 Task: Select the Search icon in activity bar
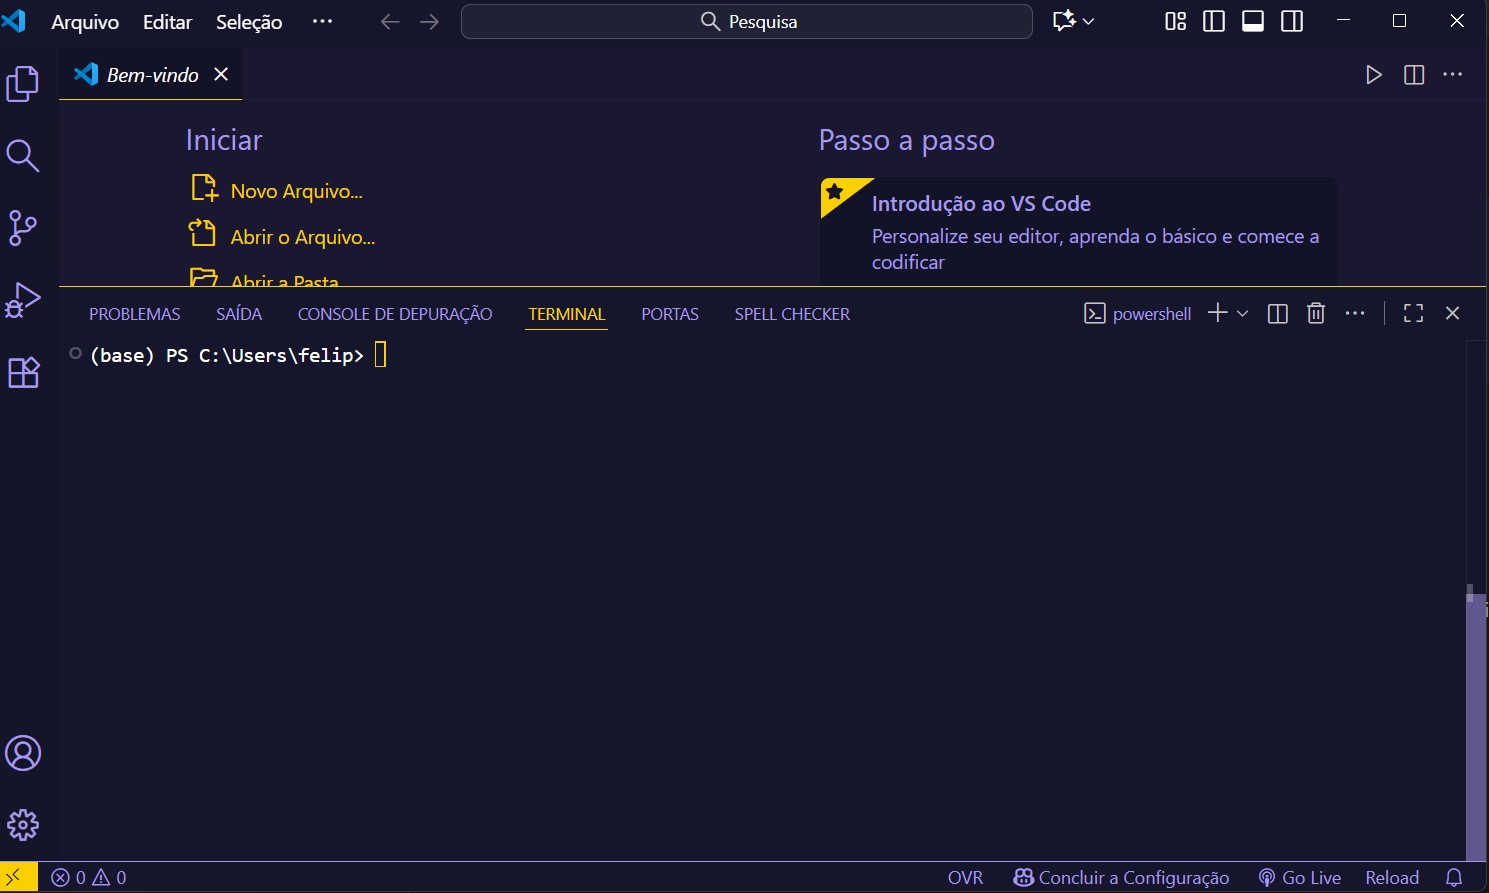22,156
